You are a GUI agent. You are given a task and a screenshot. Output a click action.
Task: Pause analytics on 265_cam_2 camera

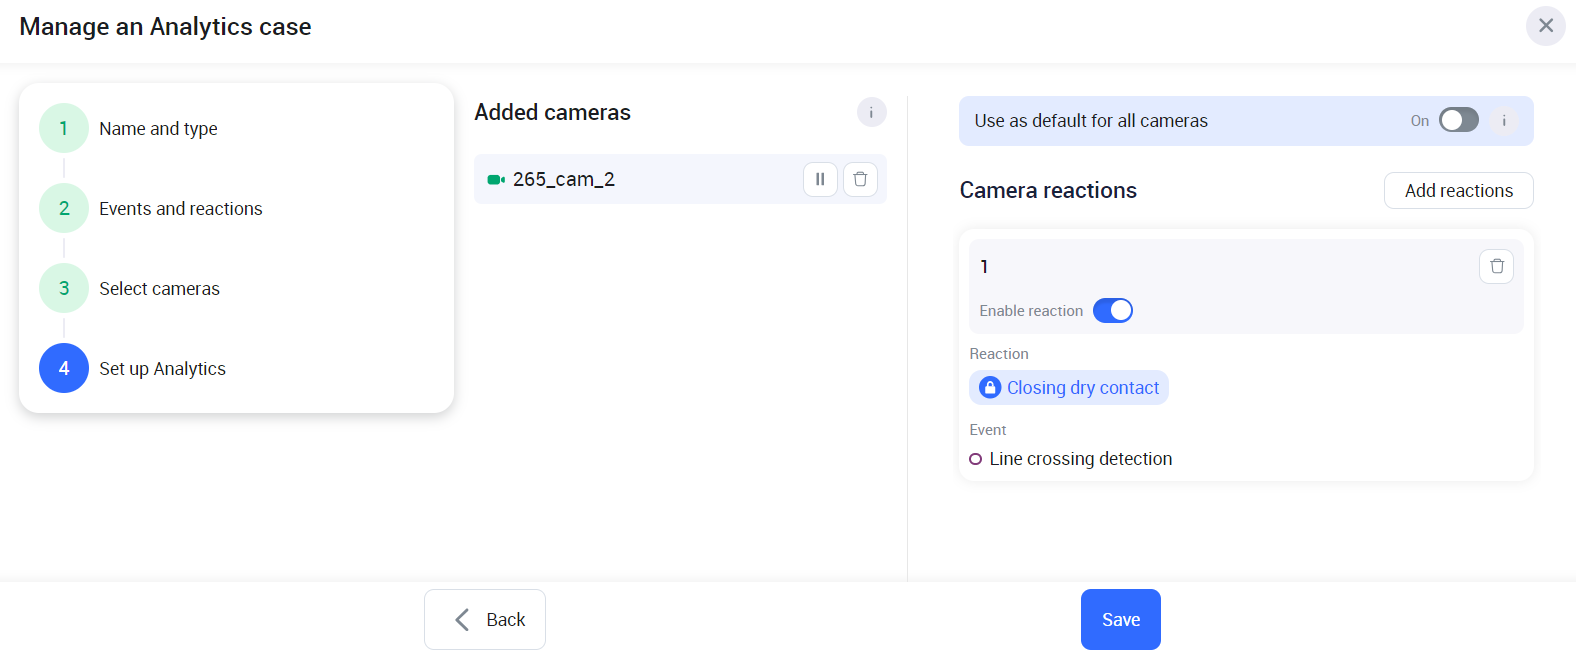[820, 180]
